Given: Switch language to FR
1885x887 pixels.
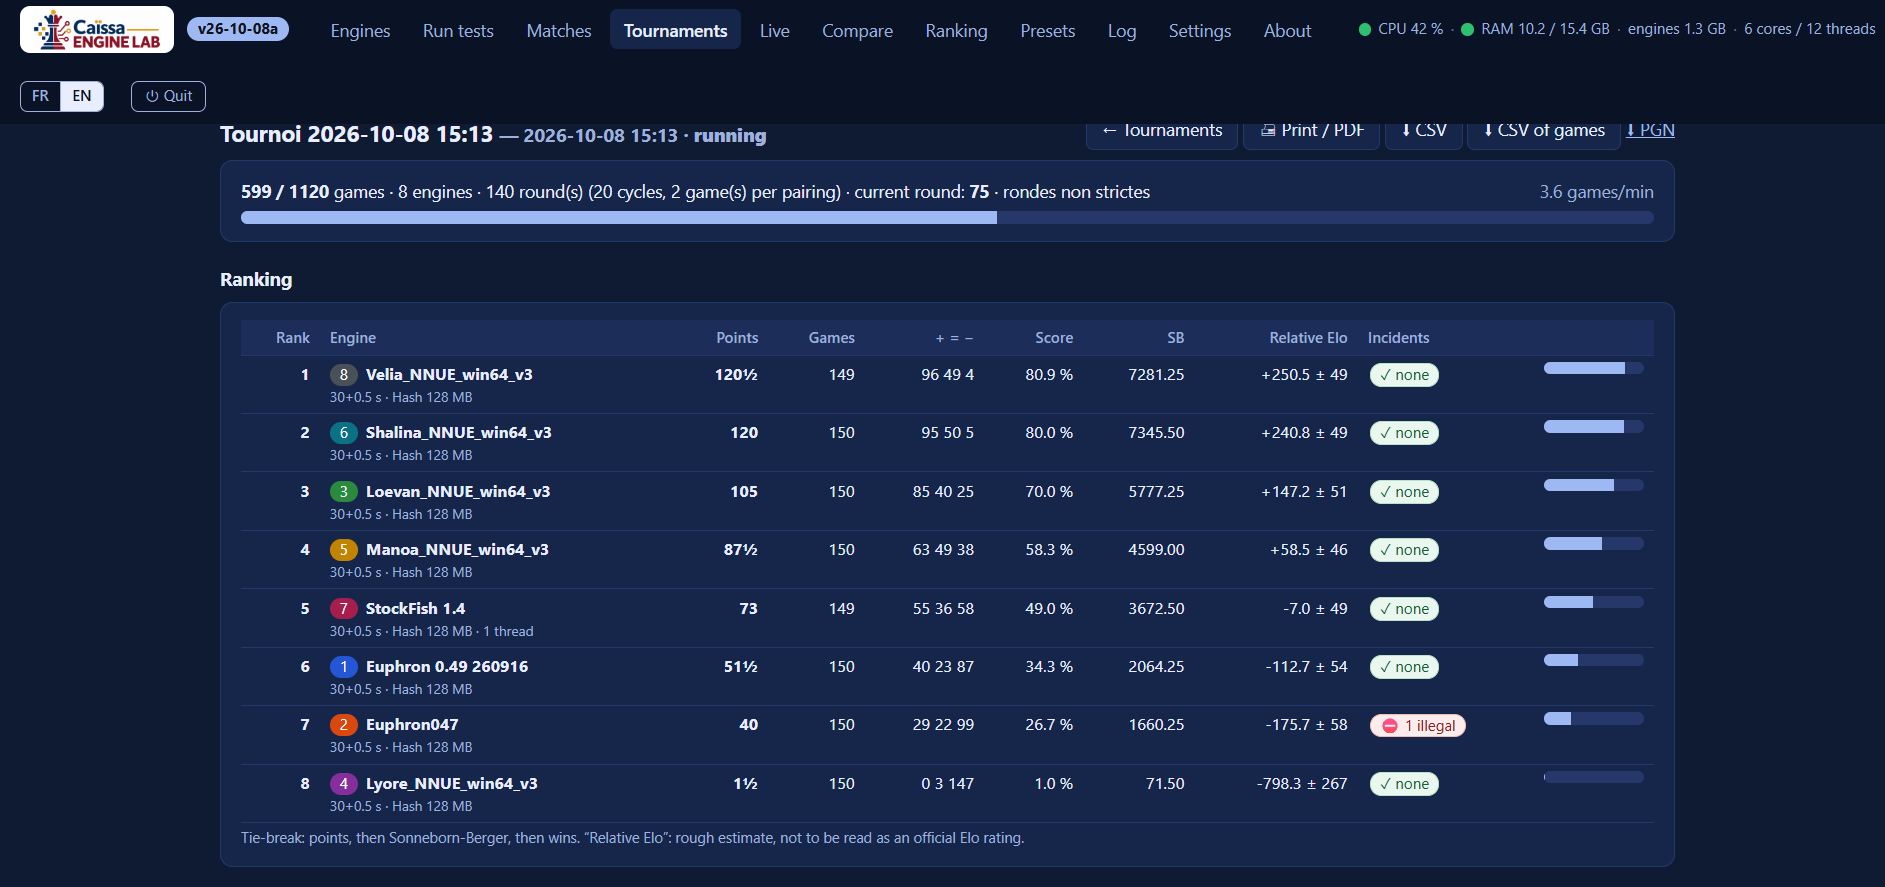Looking at the screenshot, I should point(40,96).
